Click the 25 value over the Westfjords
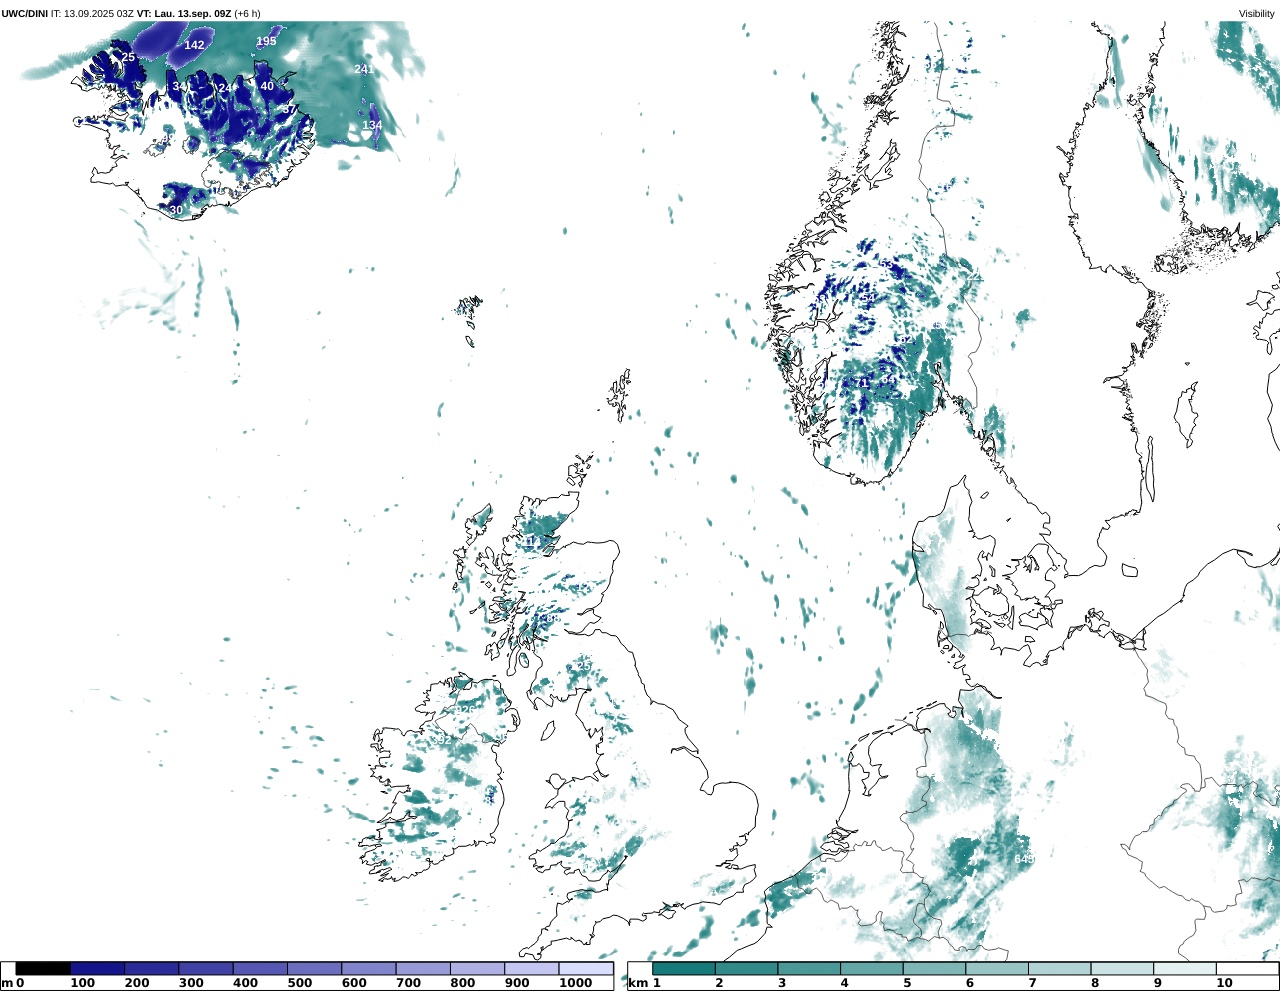Viewport: 1280px width, 991px height. pyautogui.click(x=128, y=57)
